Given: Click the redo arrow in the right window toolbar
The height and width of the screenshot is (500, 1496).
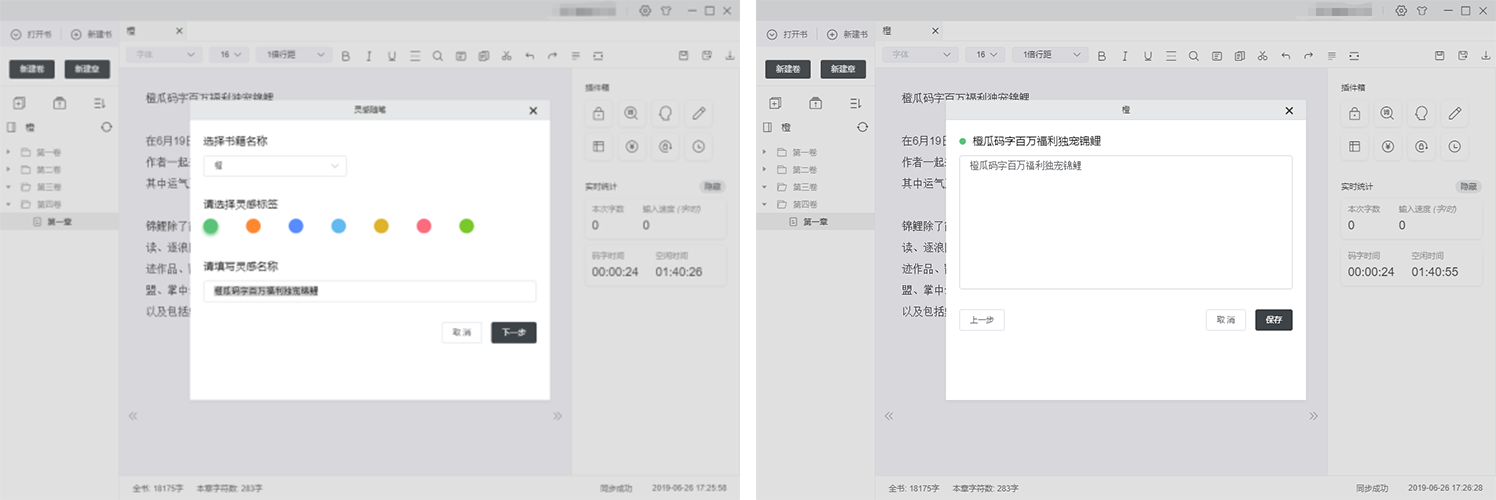Looking at the screenshot, I should click(1308, 55).
